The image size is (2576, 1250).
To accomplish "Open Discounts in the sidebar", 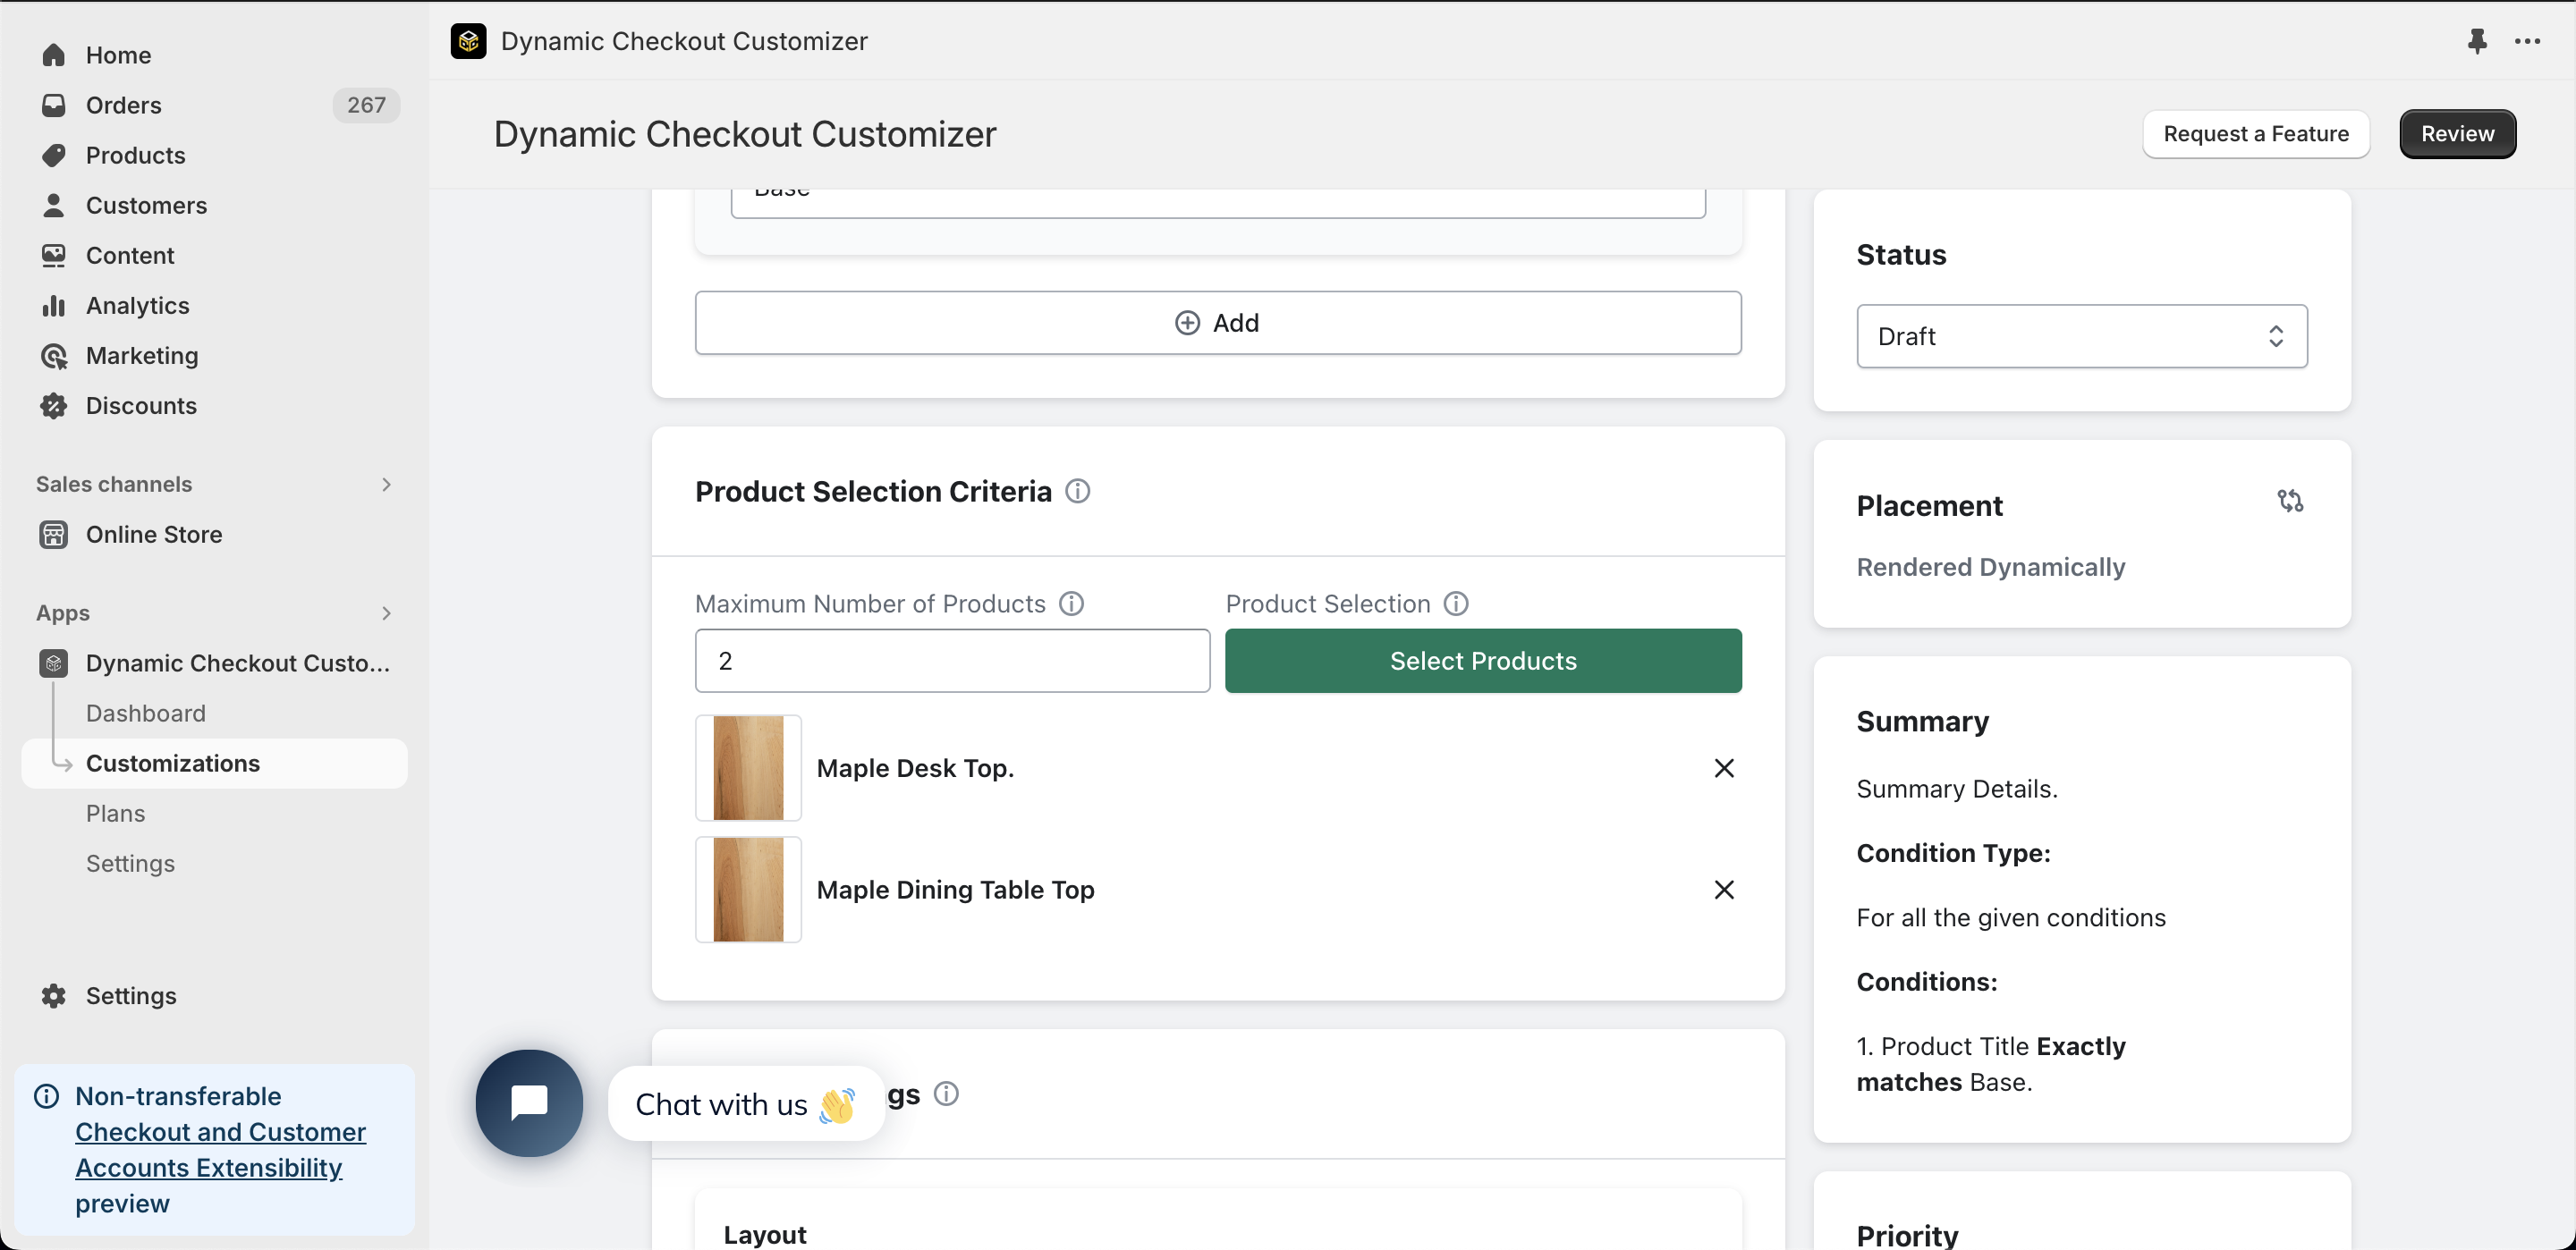I will click(141, 405).
